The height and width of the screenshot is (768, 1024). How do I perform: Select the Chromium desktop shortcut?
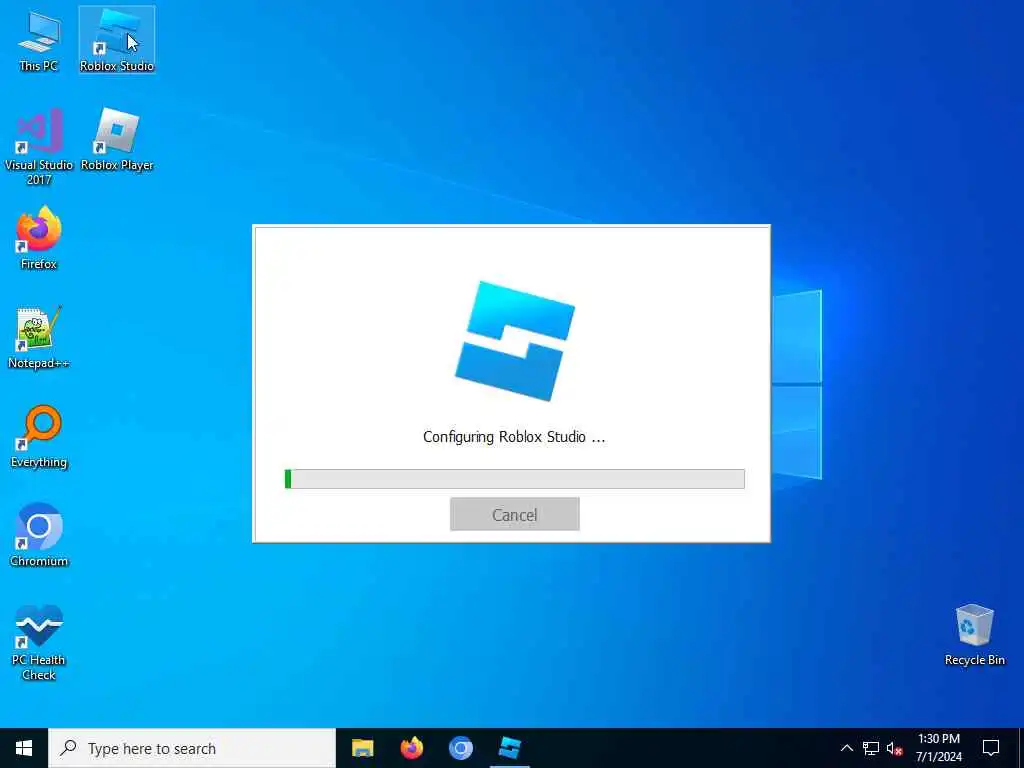(39, 536)
